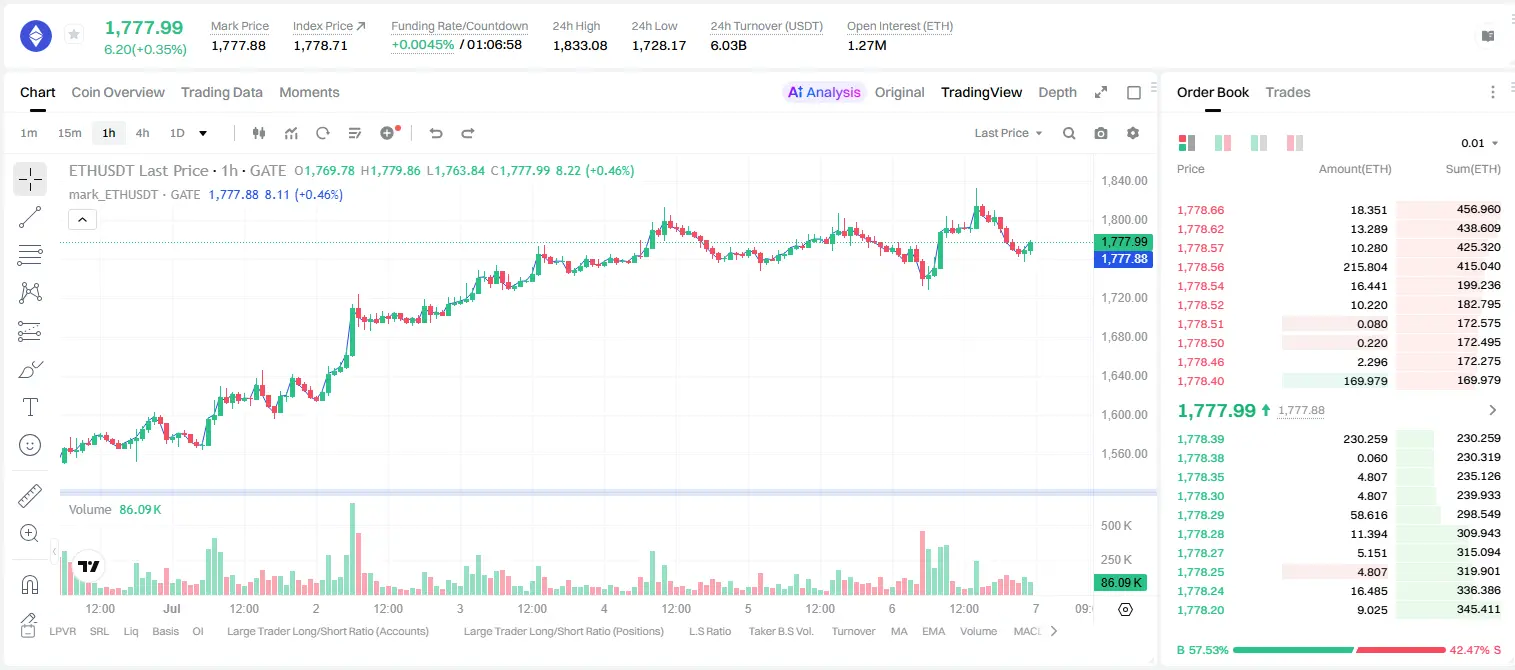Expand more timeframe options next to 1D
The width and height of the screenshot is (1515, 670).
click(203, 133)
